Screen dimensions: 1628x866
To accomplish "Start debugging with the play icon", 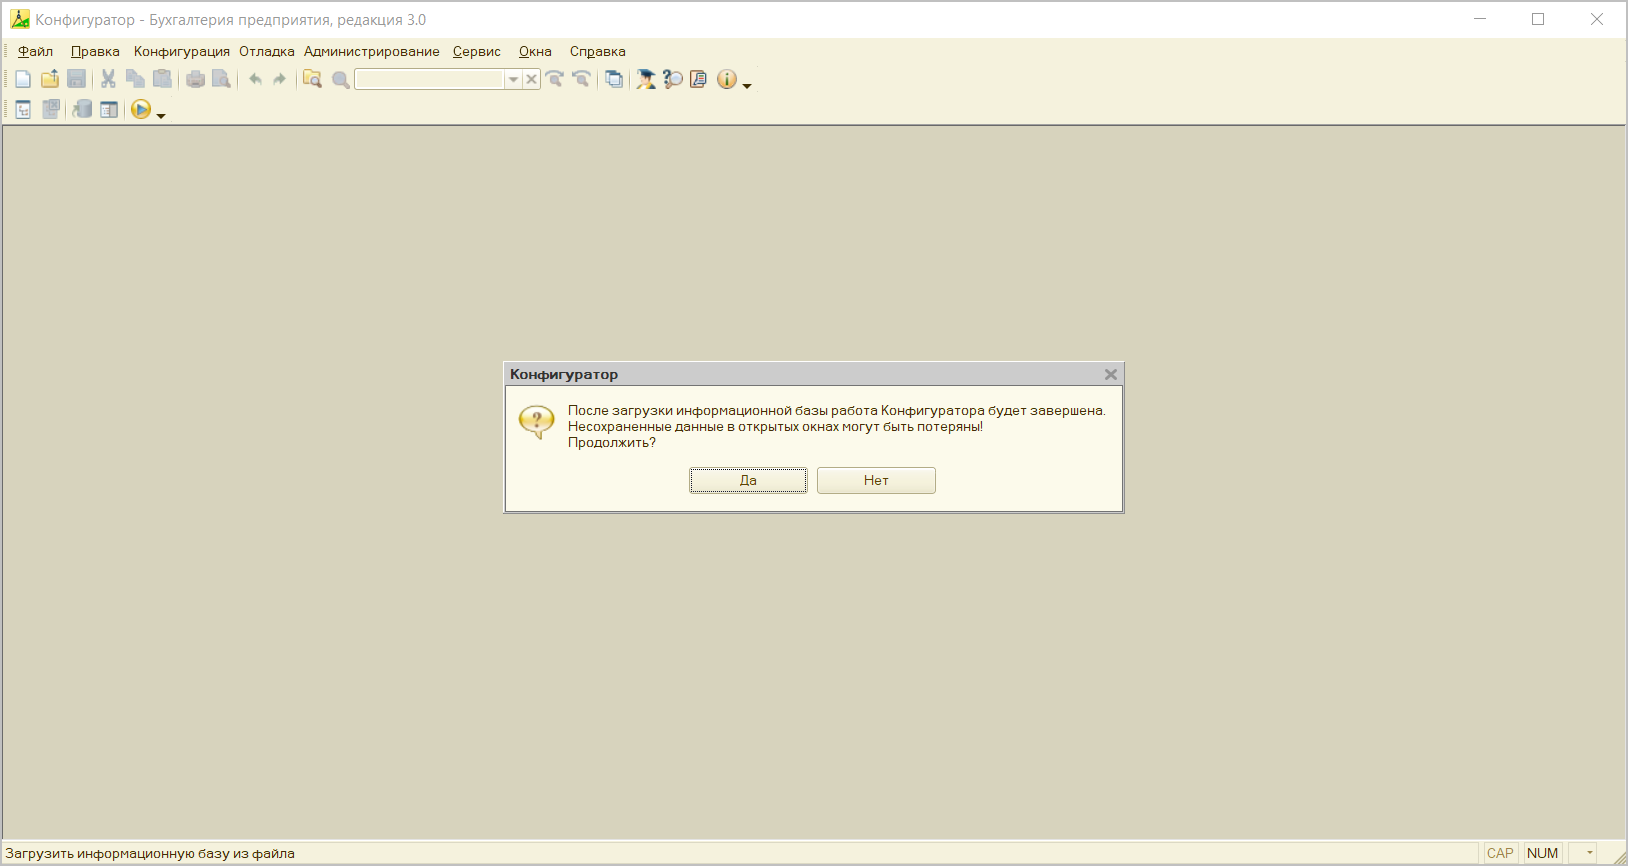I will [x=141, y=110].
